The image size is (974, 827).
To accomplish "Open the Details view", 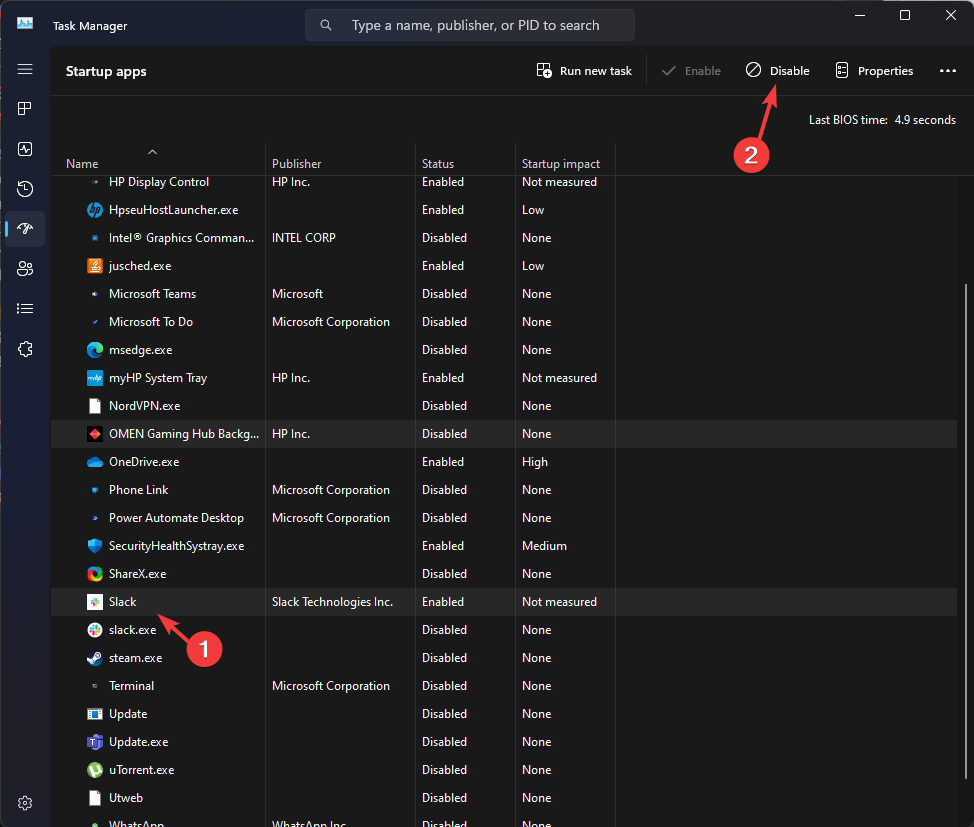I will (x=25, y=308).
